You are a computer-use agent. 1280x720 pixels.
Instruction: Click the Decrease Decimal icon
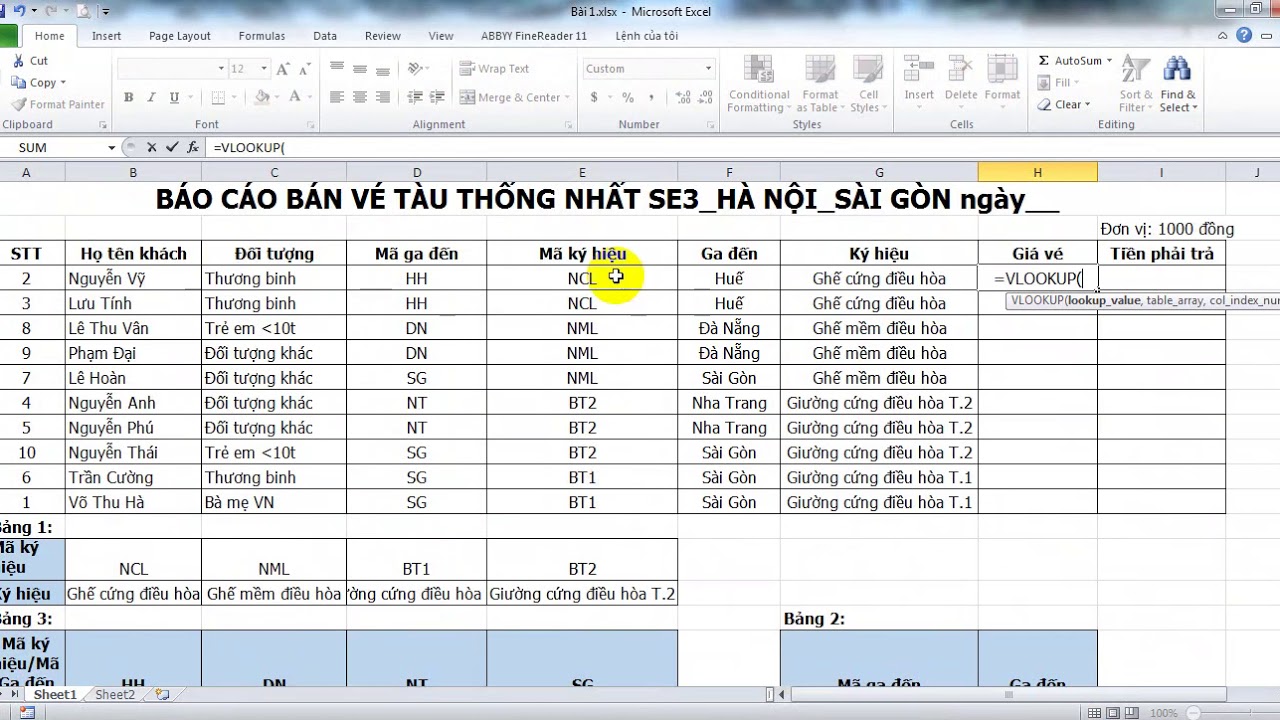(x=704, y=97)
